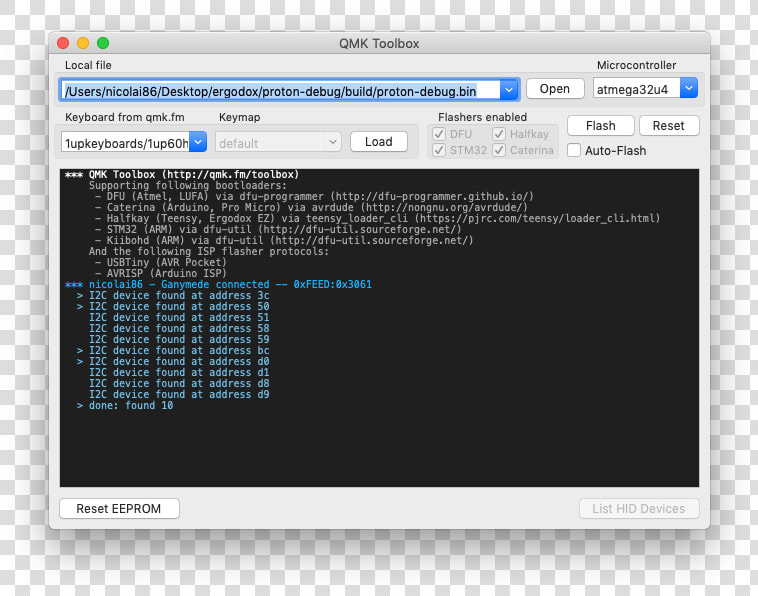Click the STM32 (ARM) via dfu-util line
This screenshot has height=596, width=758.
[x=278, y=230]
